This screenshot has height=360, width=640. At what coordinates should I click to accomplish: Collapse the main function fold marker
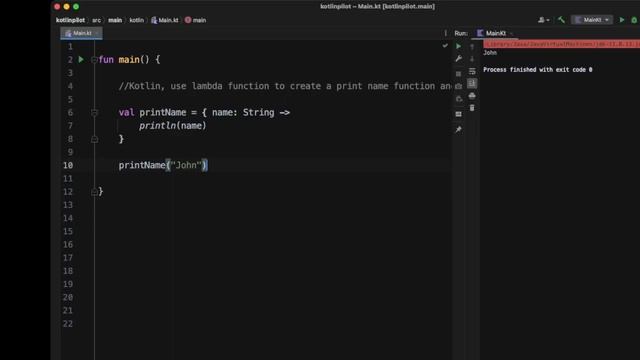94,60
